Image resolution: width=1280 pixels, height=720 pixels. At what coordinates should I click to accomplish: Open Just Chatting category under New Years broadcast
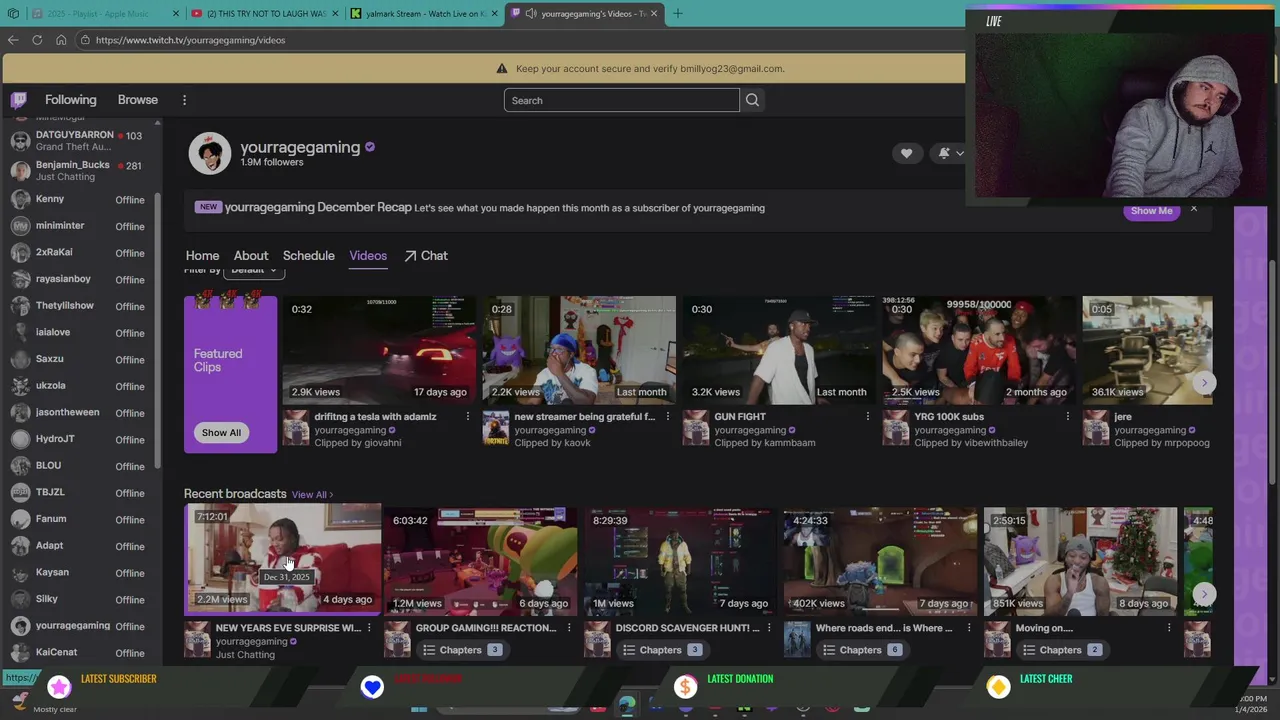[x=245, y=655]
